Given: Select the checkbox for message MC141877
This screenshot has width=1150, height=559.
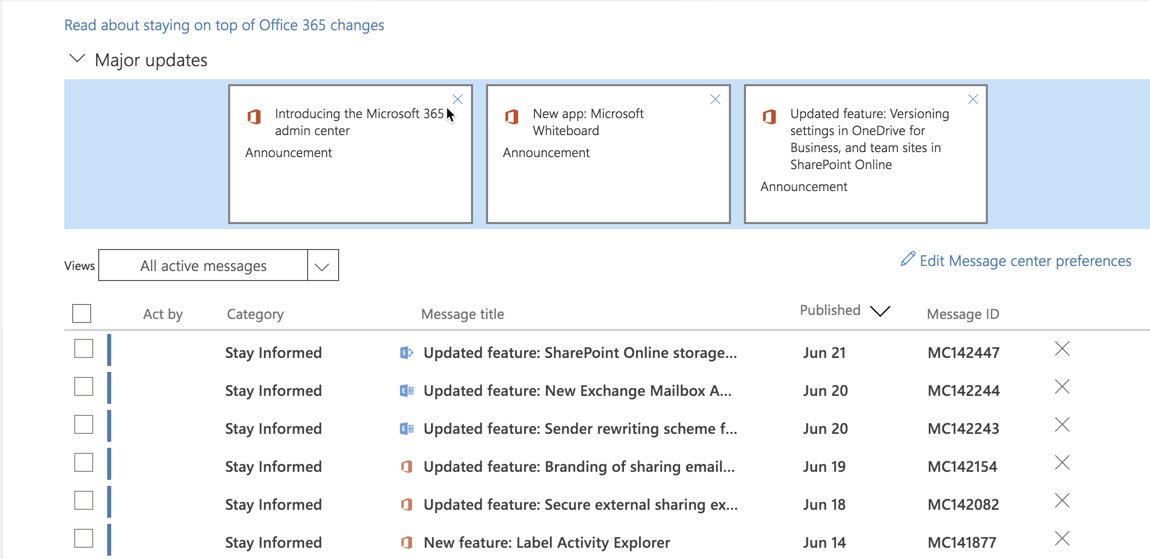Looking at the screenshot, I should [x=84, y=538].
